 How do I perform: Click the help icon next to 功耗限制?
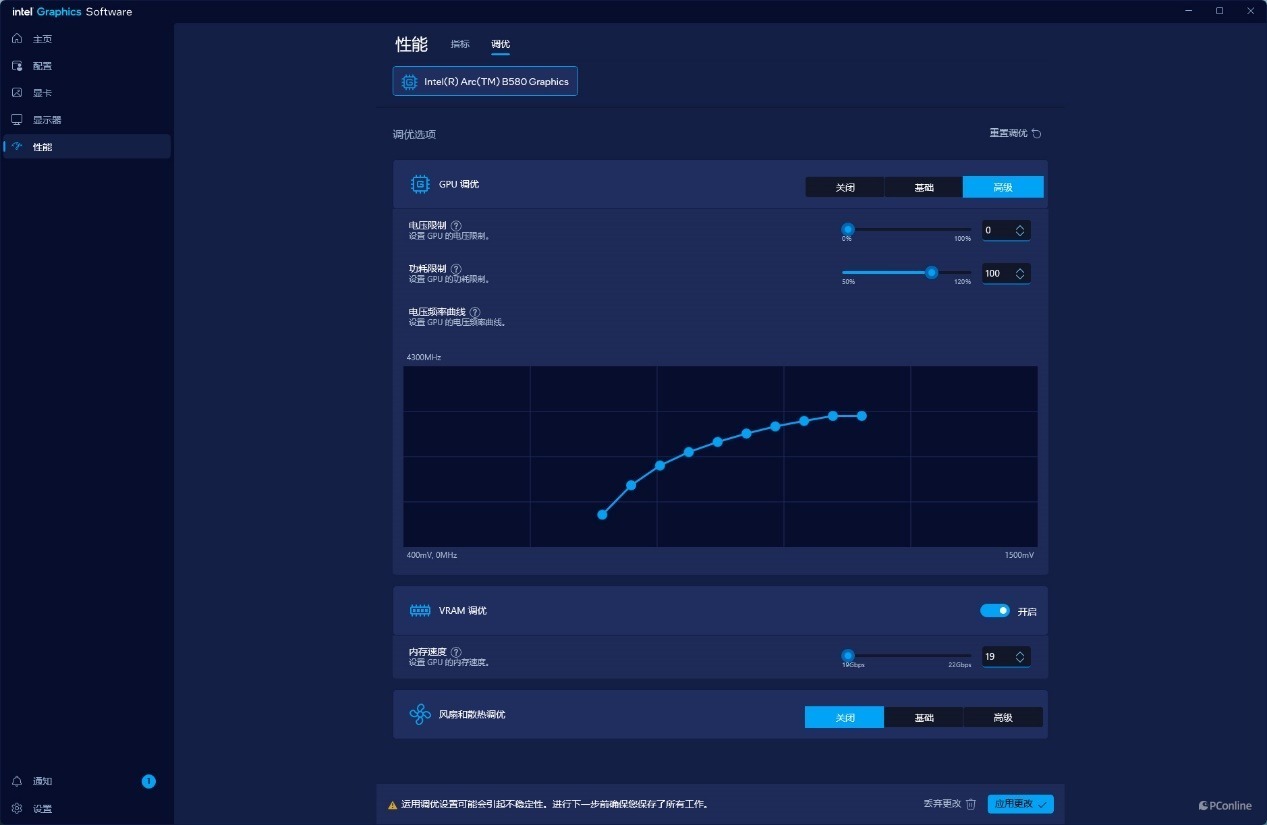click(456, 269)
